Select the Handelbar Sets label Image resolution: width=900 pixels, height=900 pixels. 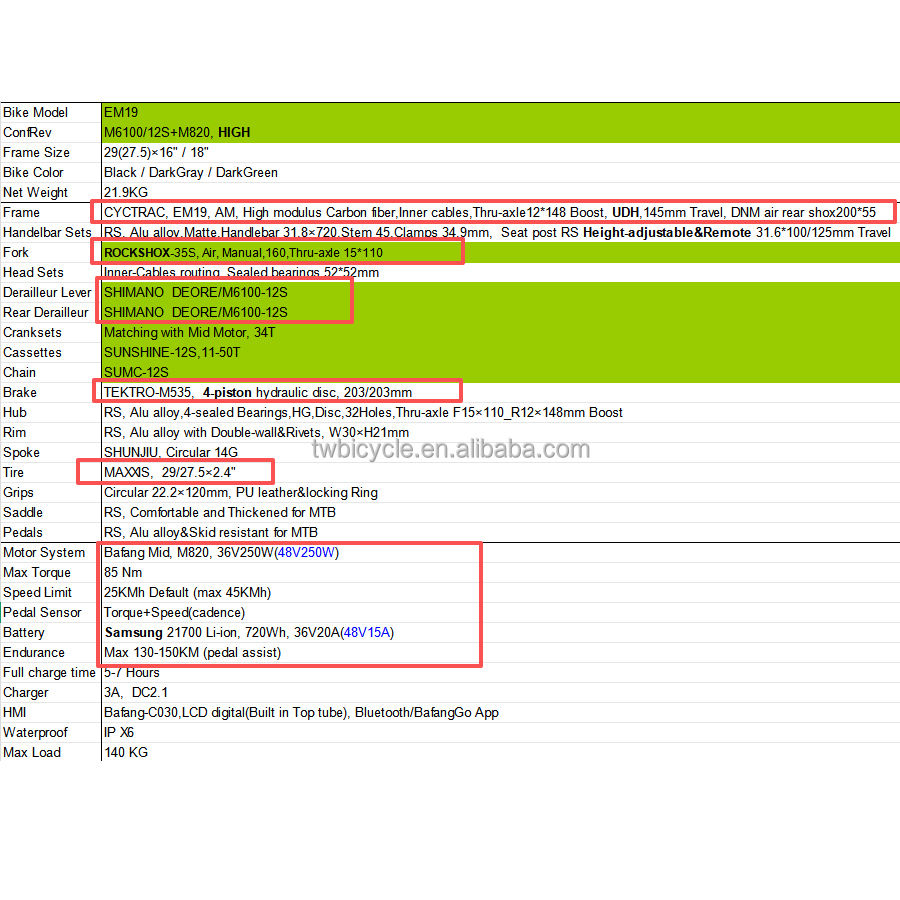(x=47, y=232)
